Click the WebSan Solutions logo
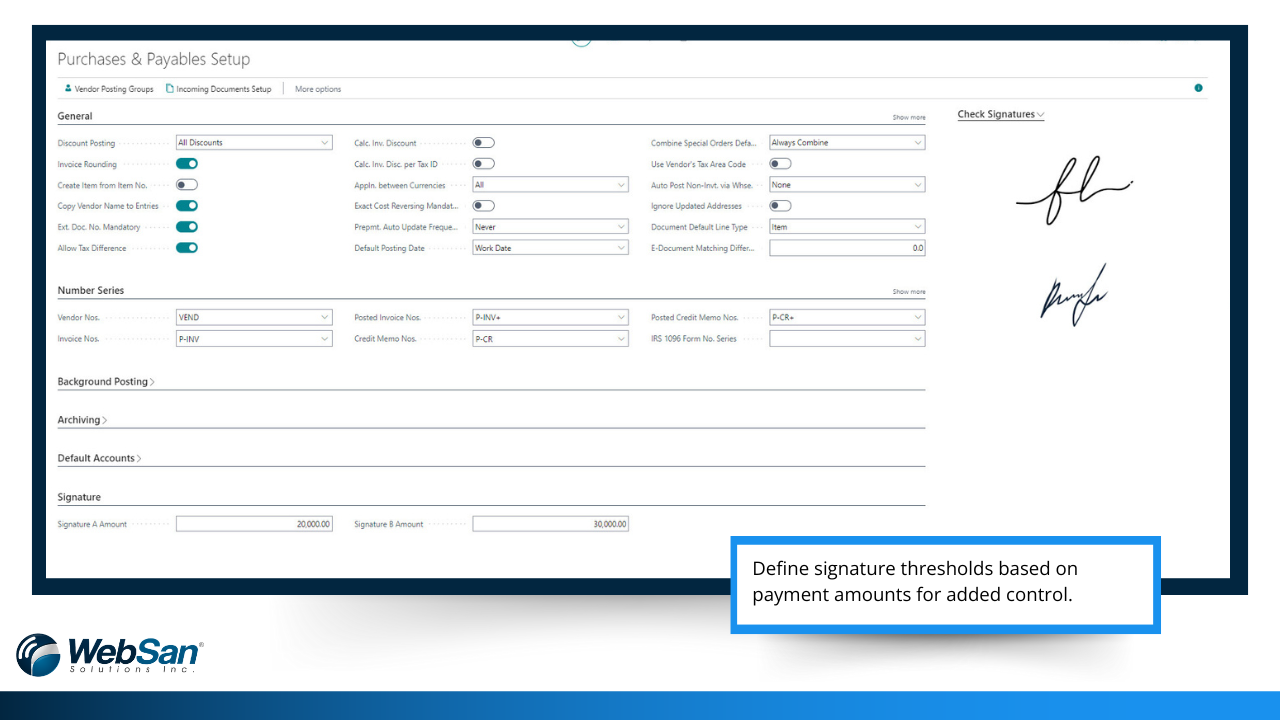The width and height of the screenshot is (1280, 720). tap(110, 654)
